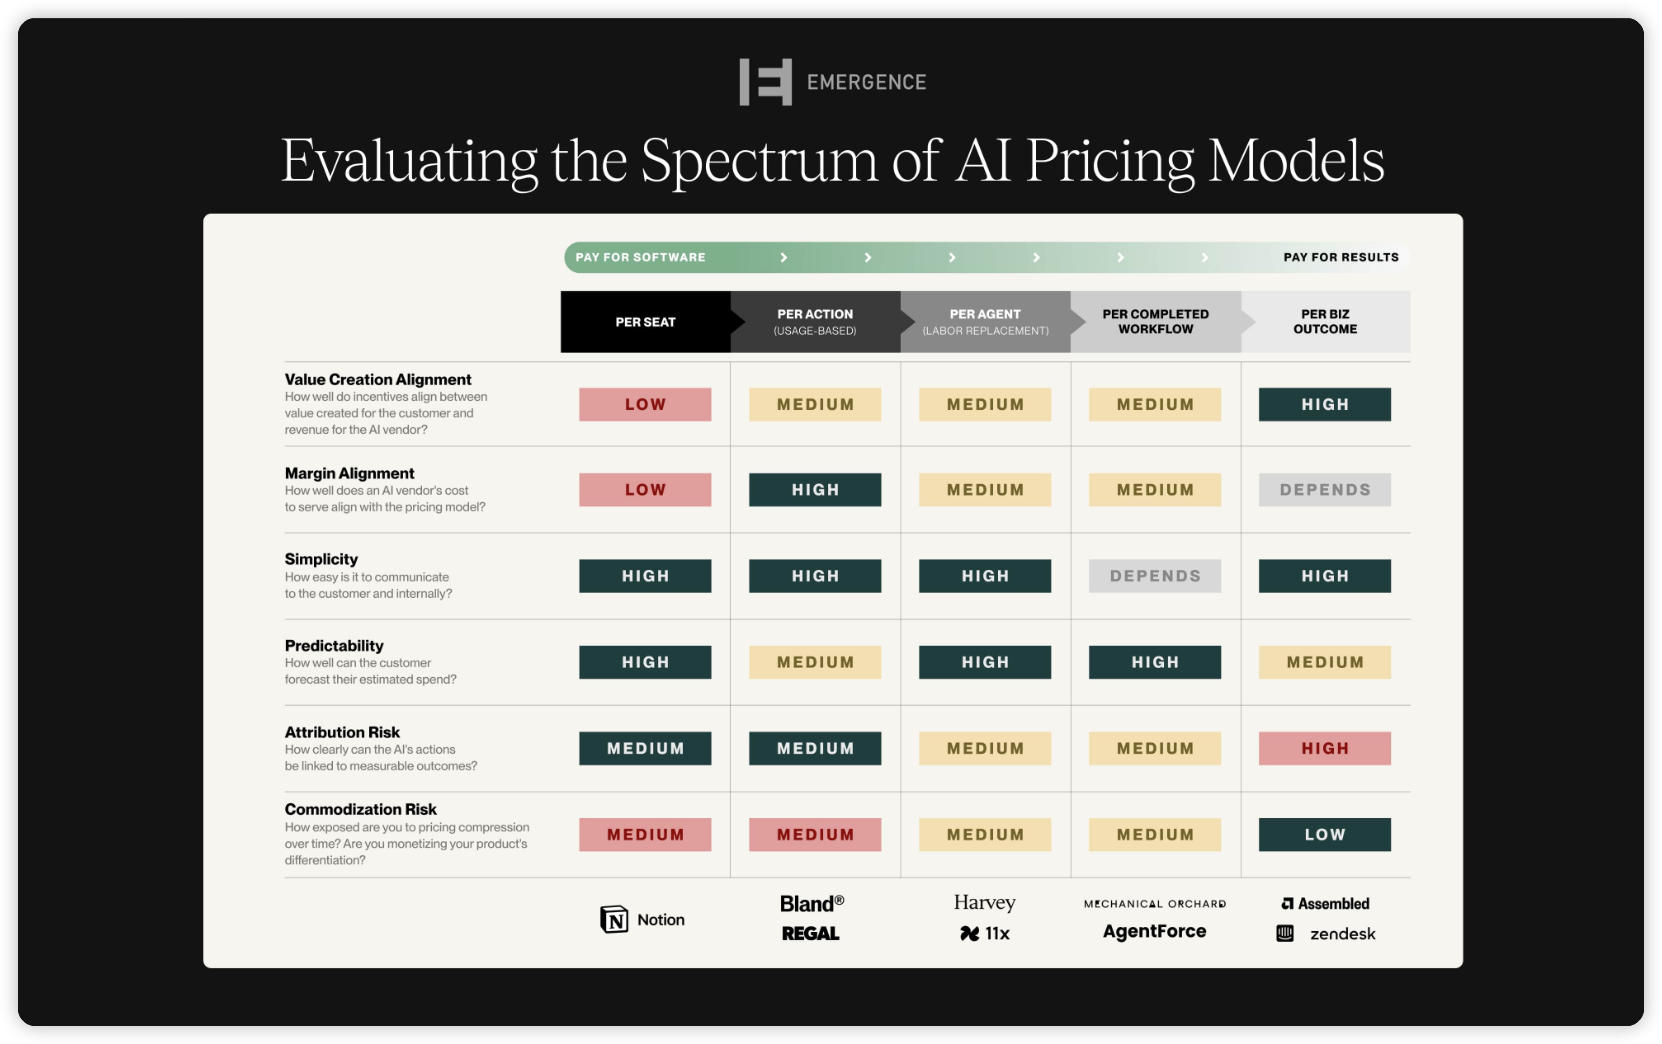Screen dimensions: 1662x1044
Task: Select the PER AGENT labor replacement header
Action: coord(985,322)
